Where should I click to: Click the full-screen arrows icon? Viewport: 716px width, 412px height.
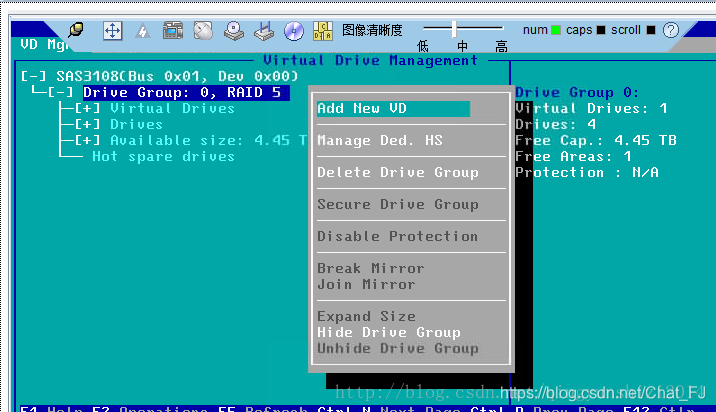112,31
